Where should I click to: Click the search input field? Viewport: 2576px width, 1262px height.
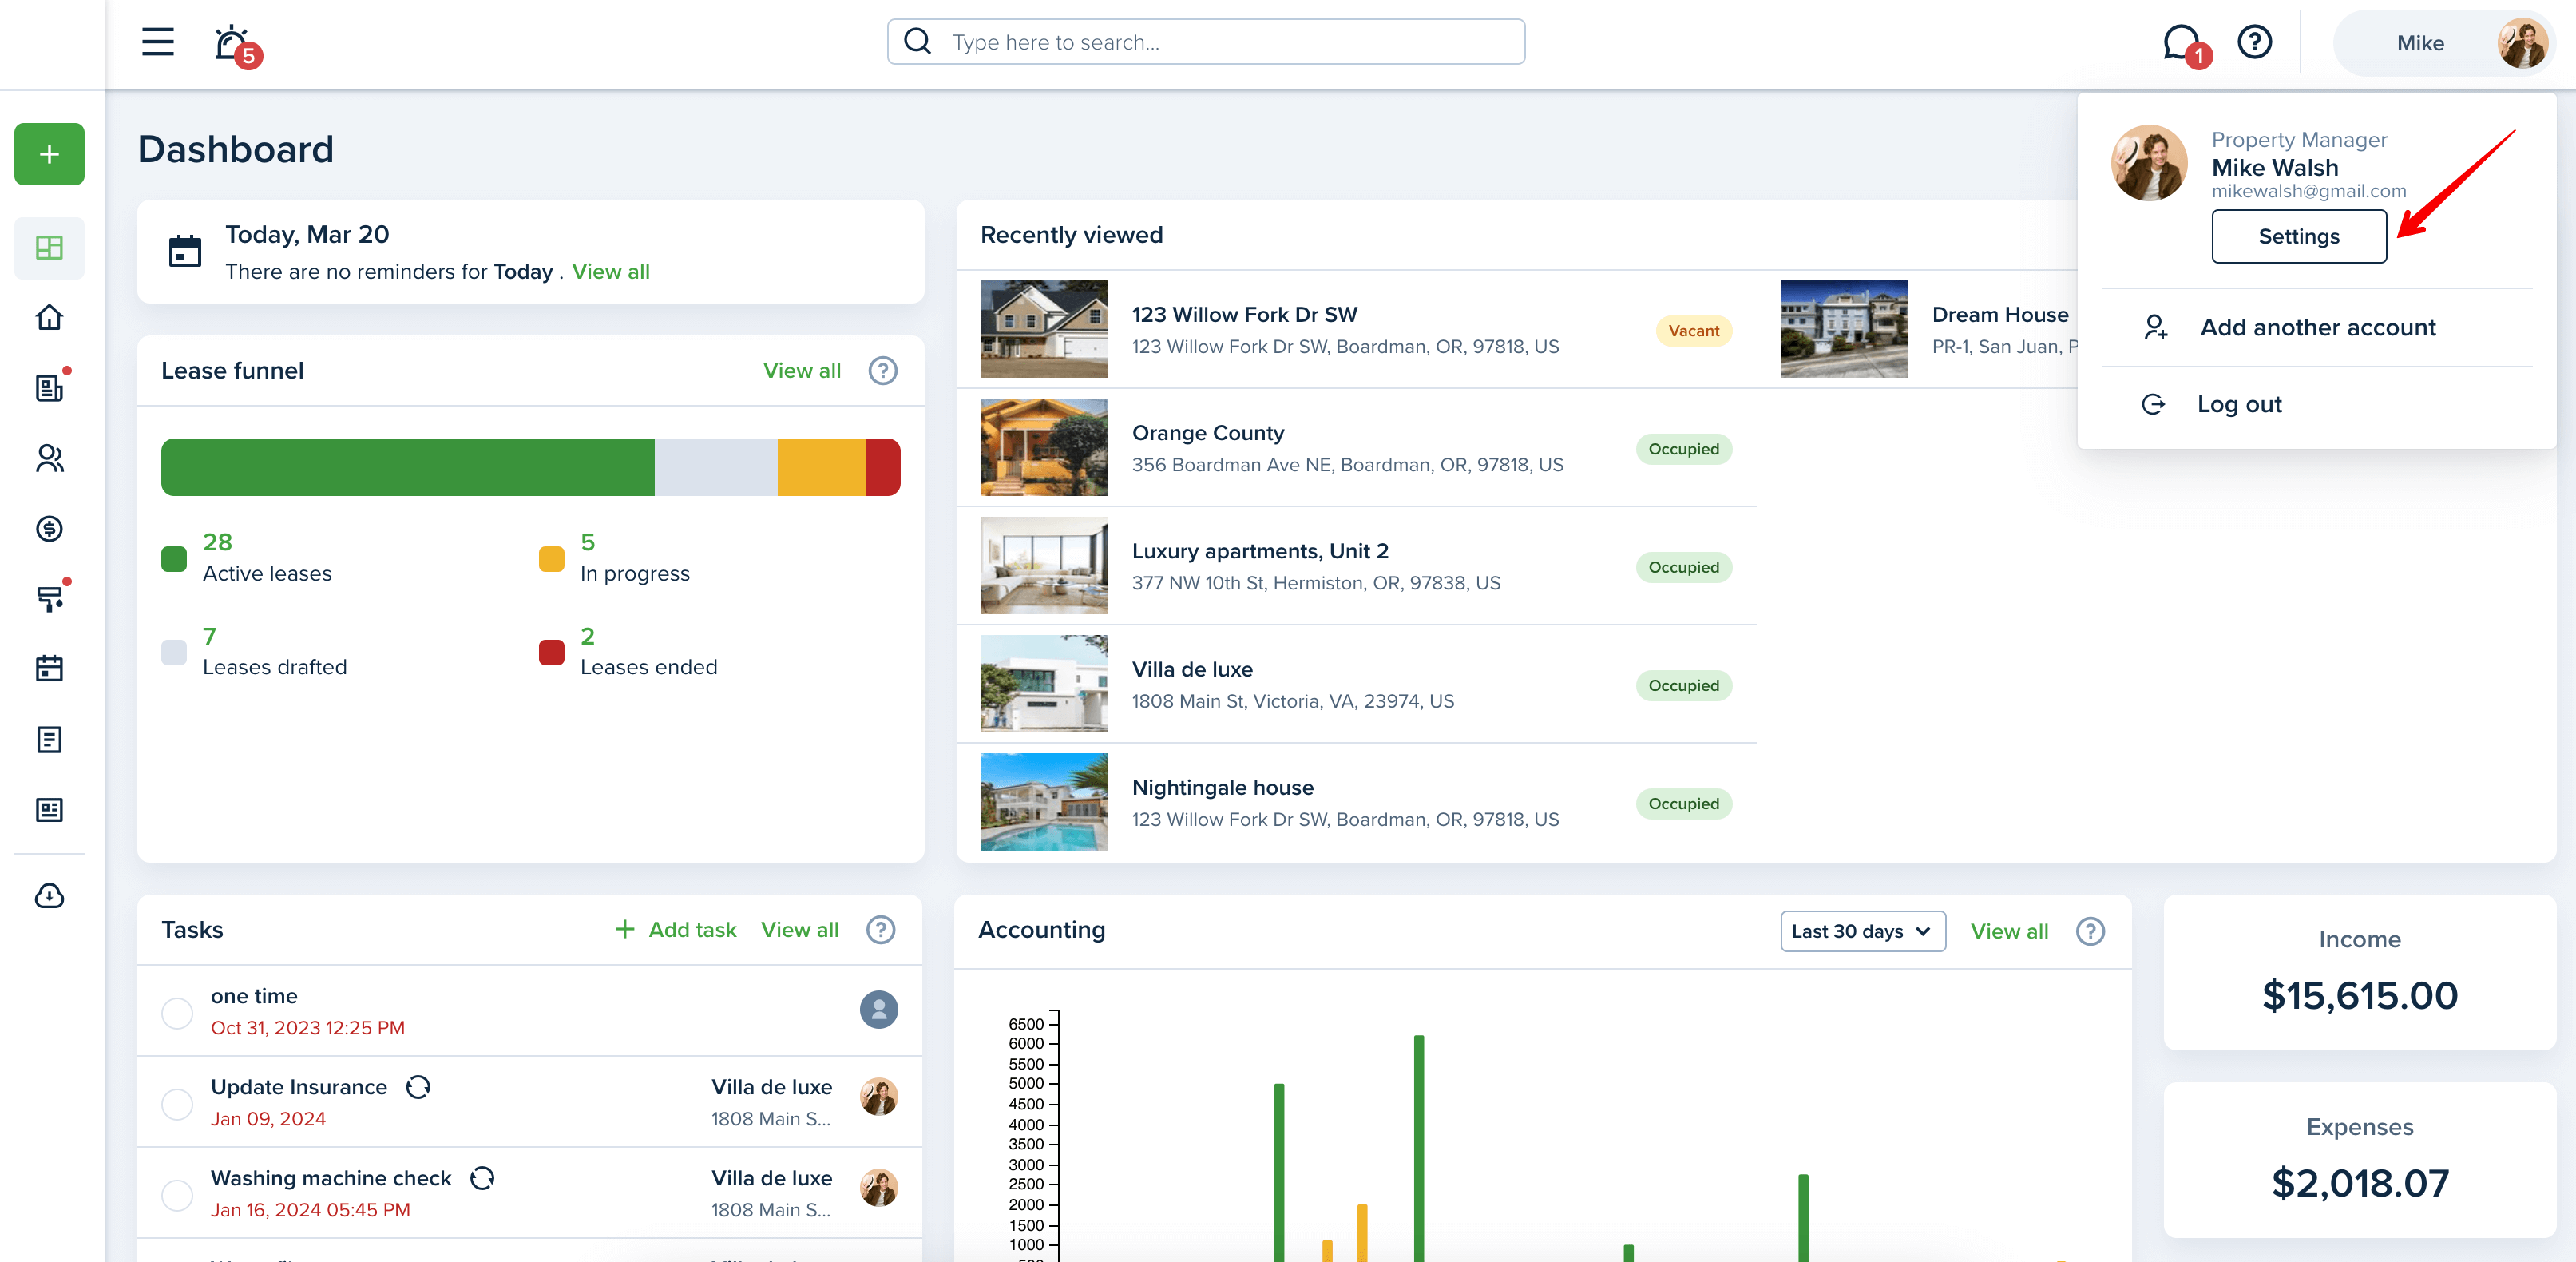(x=1206, y=42)
